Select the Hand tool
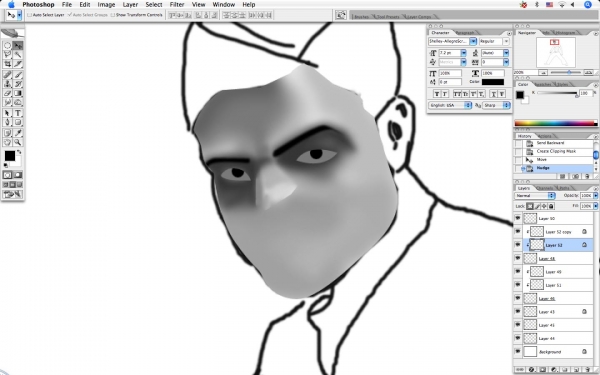 point(7,142)
